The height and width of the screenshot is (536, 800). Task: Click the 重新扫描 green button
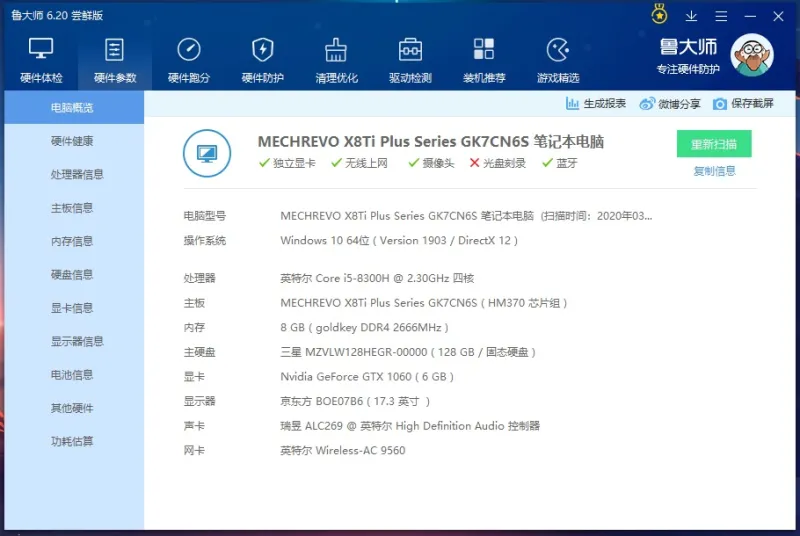tap(714, 144)
